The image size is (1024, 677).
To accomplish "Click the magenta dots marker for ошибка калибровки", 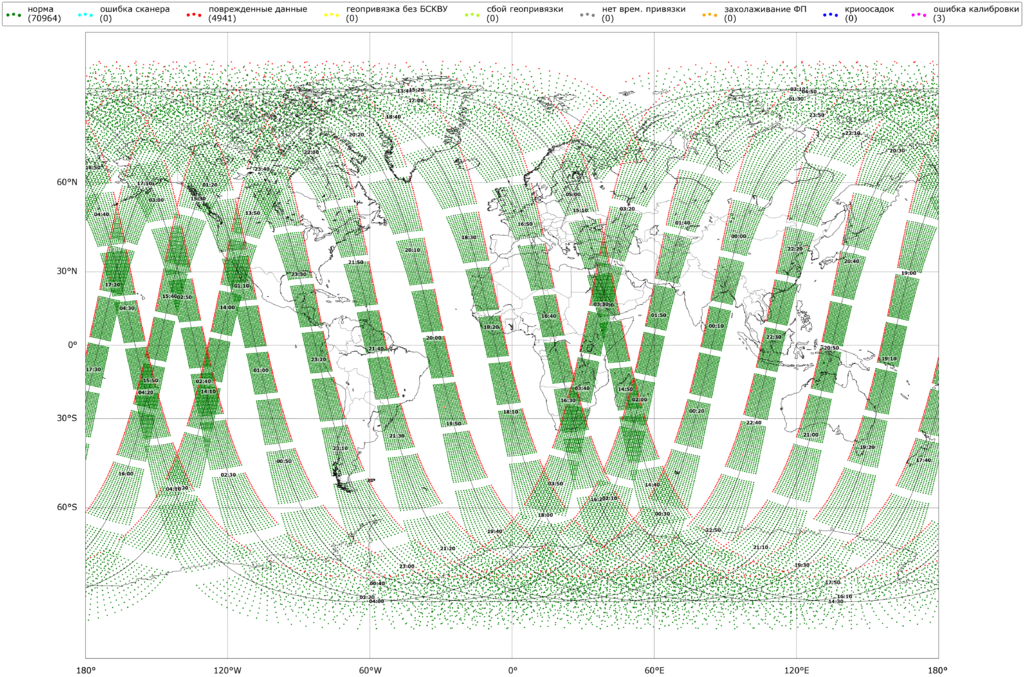I will tap(919, 13).
